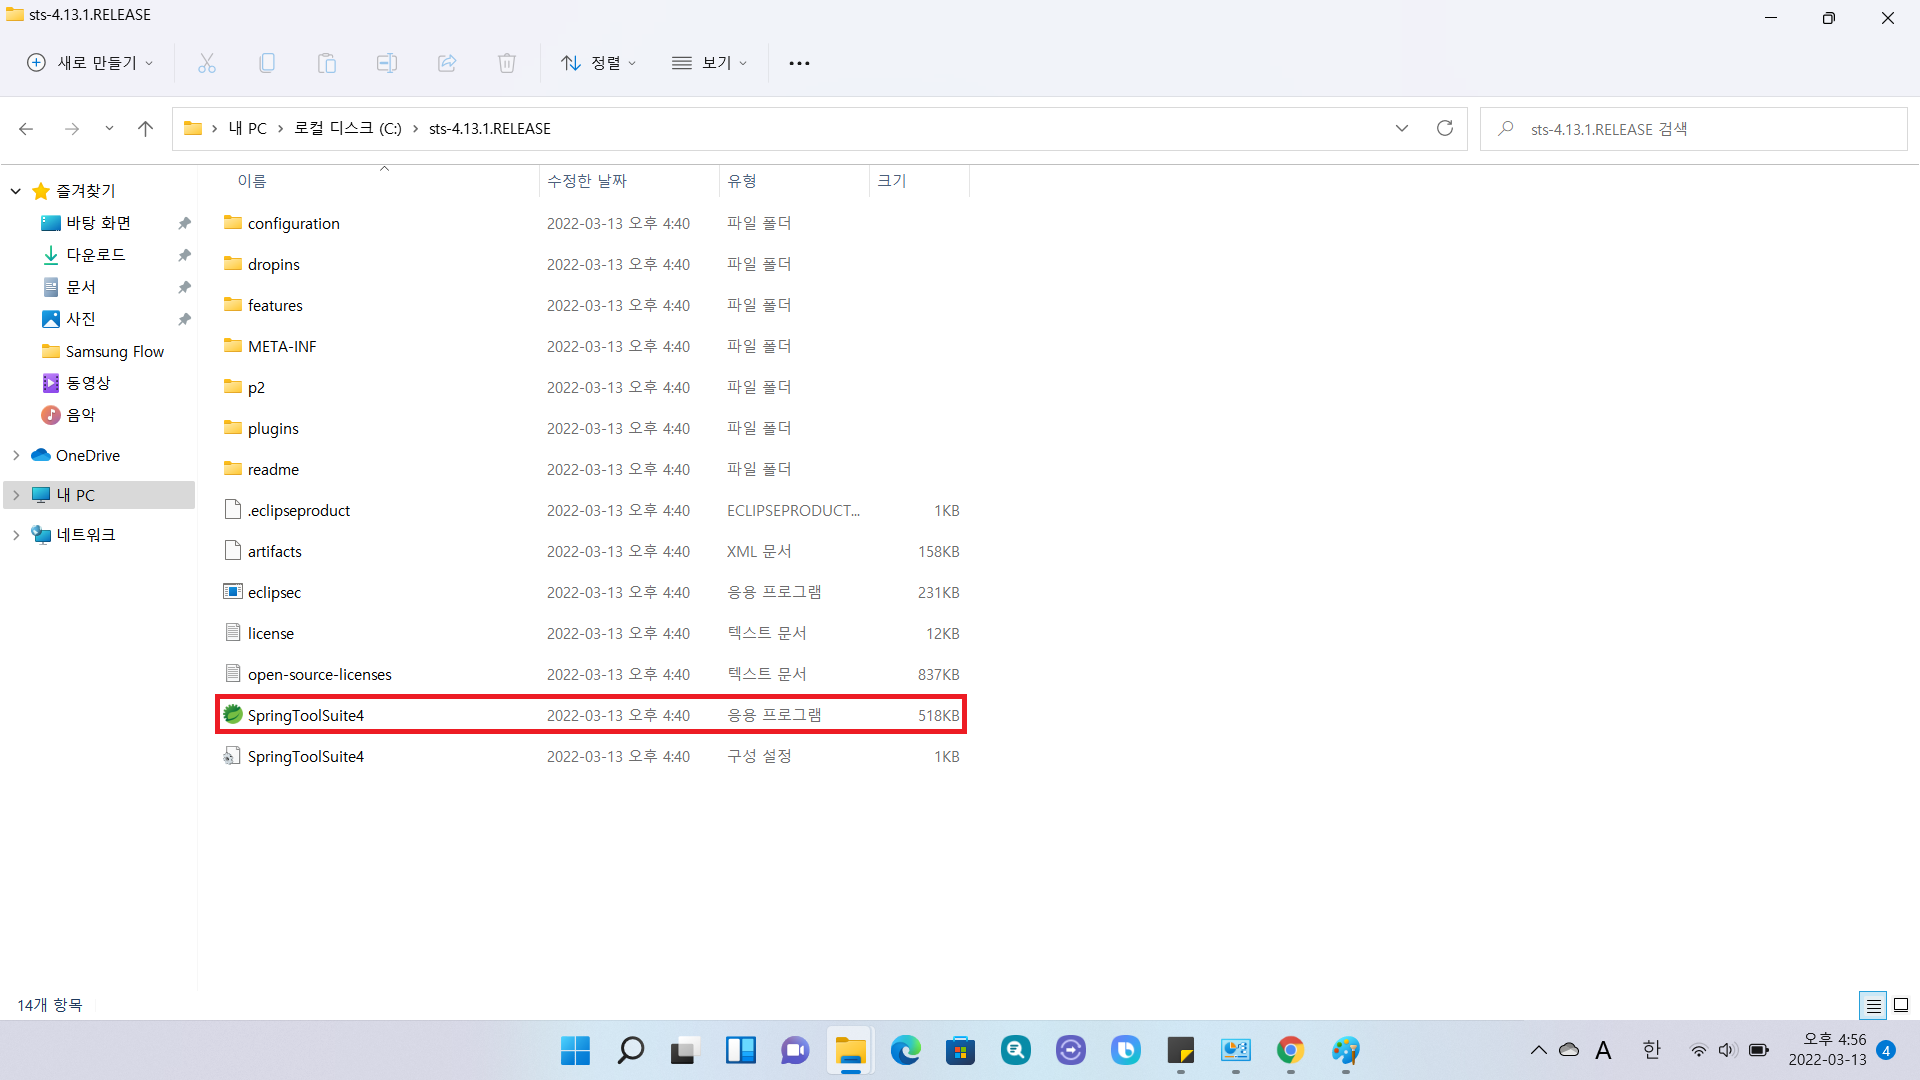Sort by the 수정한 날짜 column header
Viewport: 1920px width, 1080px height.
tap(587, 181)
